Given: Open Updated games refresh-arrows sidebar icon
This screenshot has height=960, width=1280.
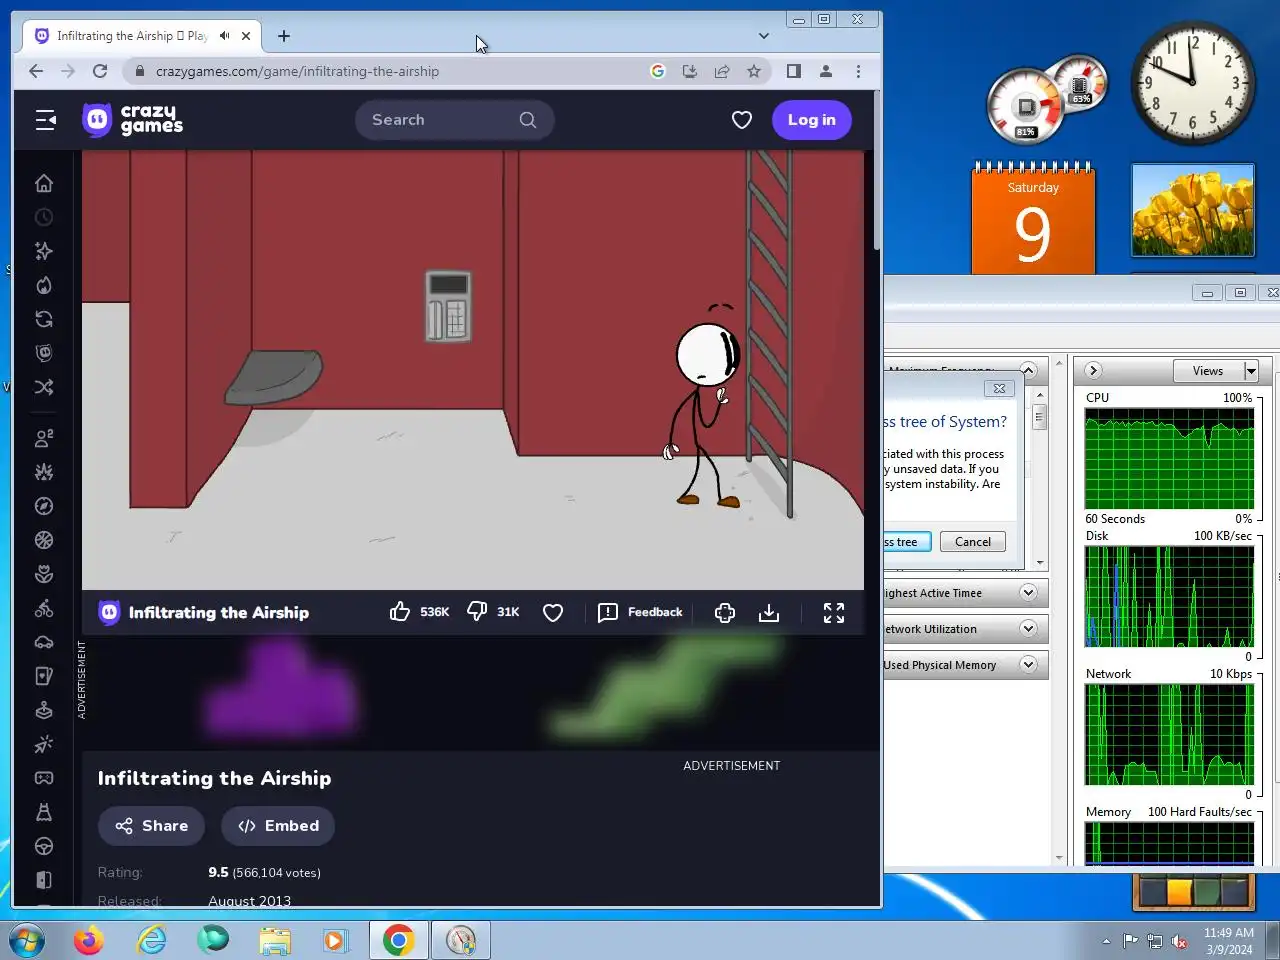Looking at the screenshot, I should coord(44,319).
